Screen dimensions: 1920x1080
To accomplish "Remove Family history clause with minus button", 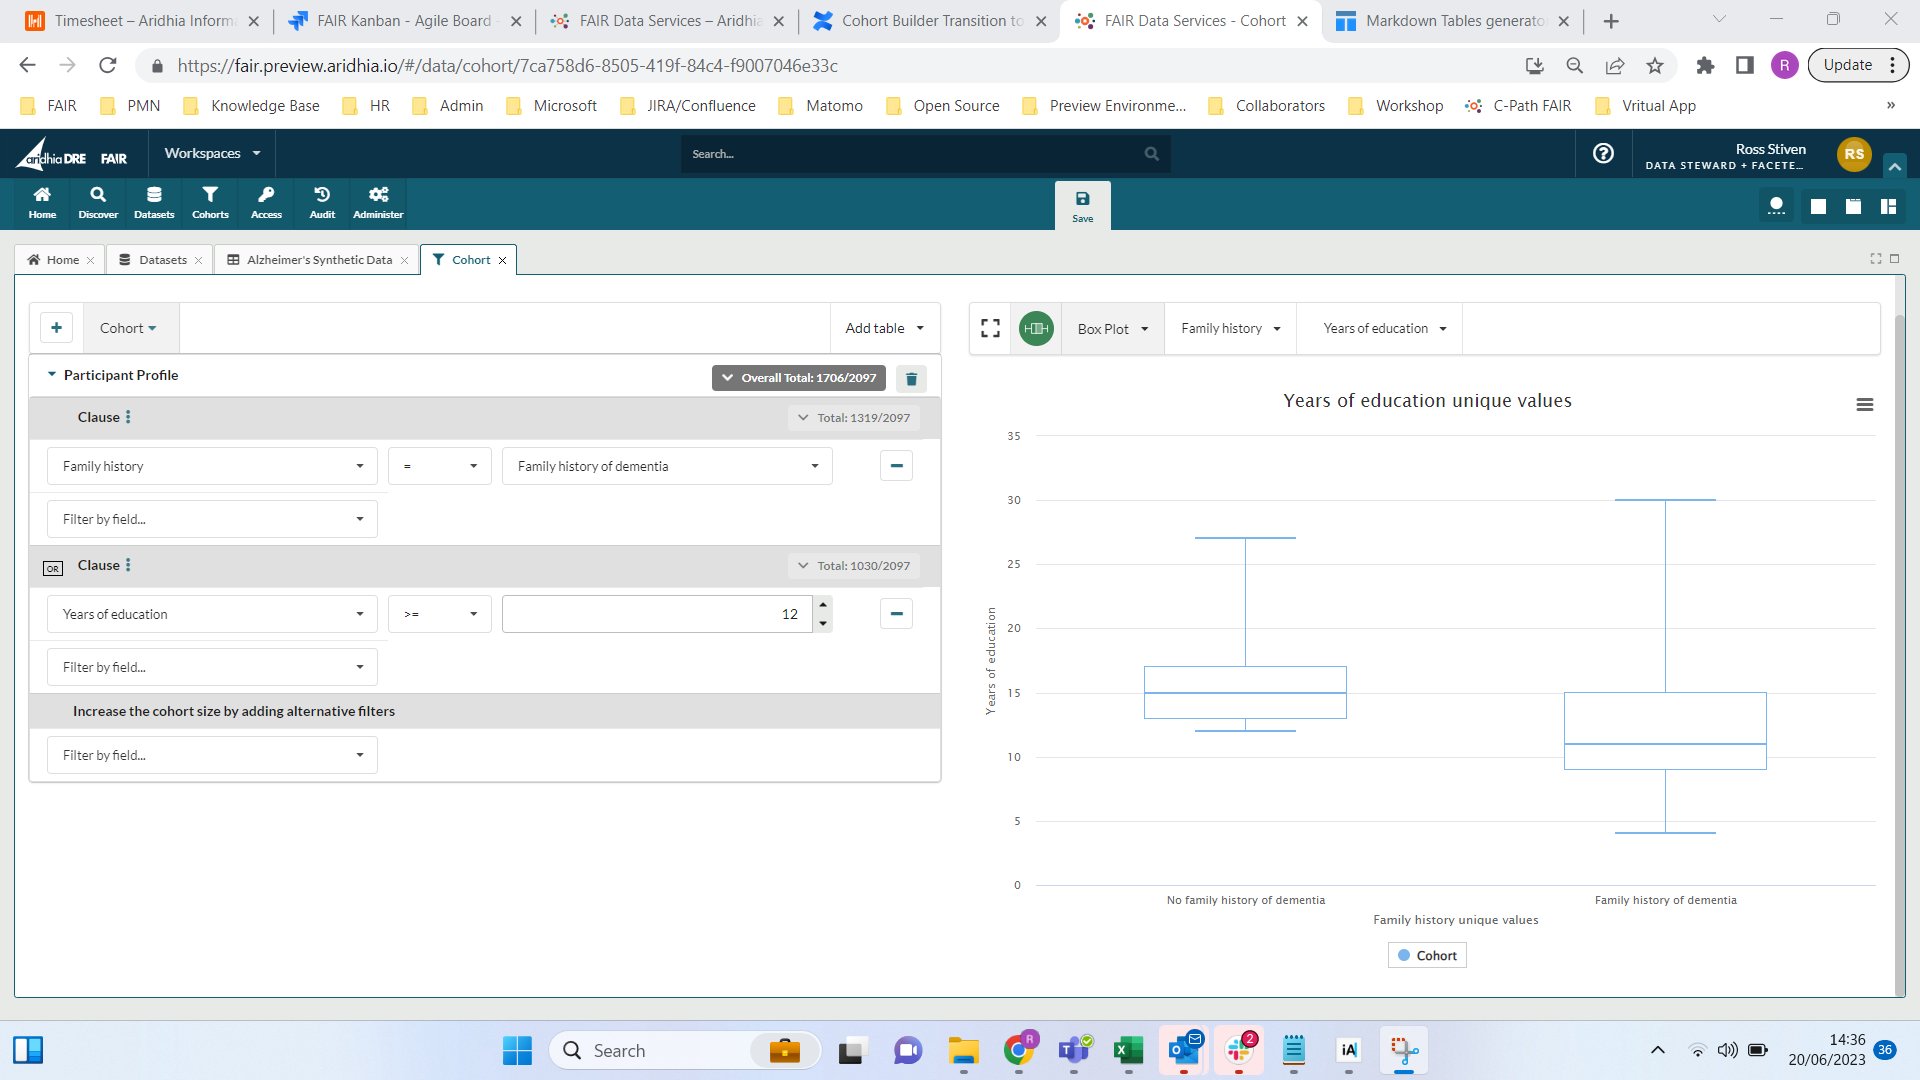I will click(x=896, y=466).
